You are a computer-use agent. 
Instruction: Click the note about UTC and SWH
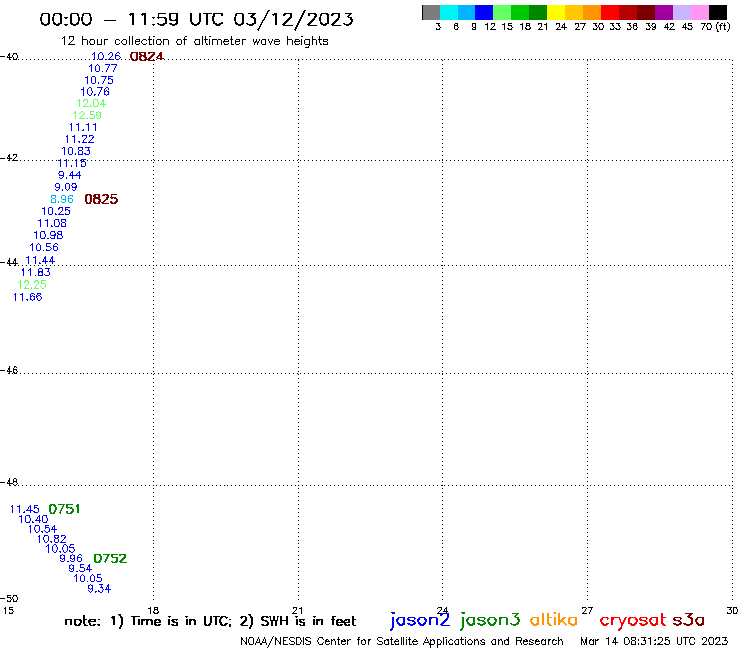pyautogui.click(x=210, y=621)
